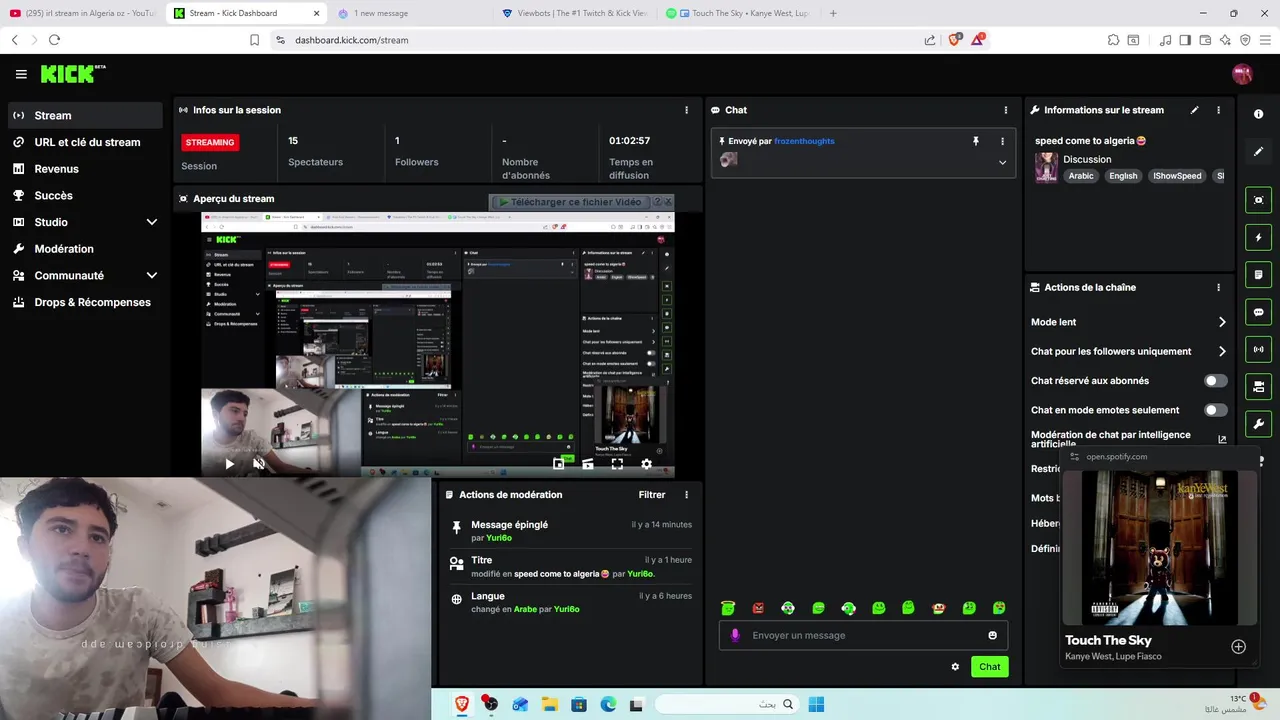1280x720 pixels.
Task: Expand the Communauté submenu chevron
Action: pos(152,275)
